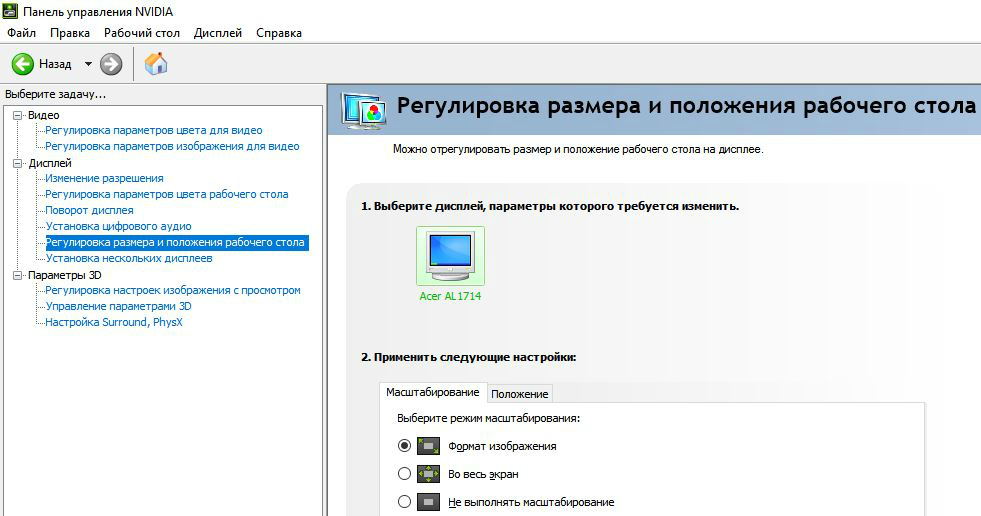Open the "Установка цифрового аудио" task
This screenshot has height=516, width=981.
point(118,226)
